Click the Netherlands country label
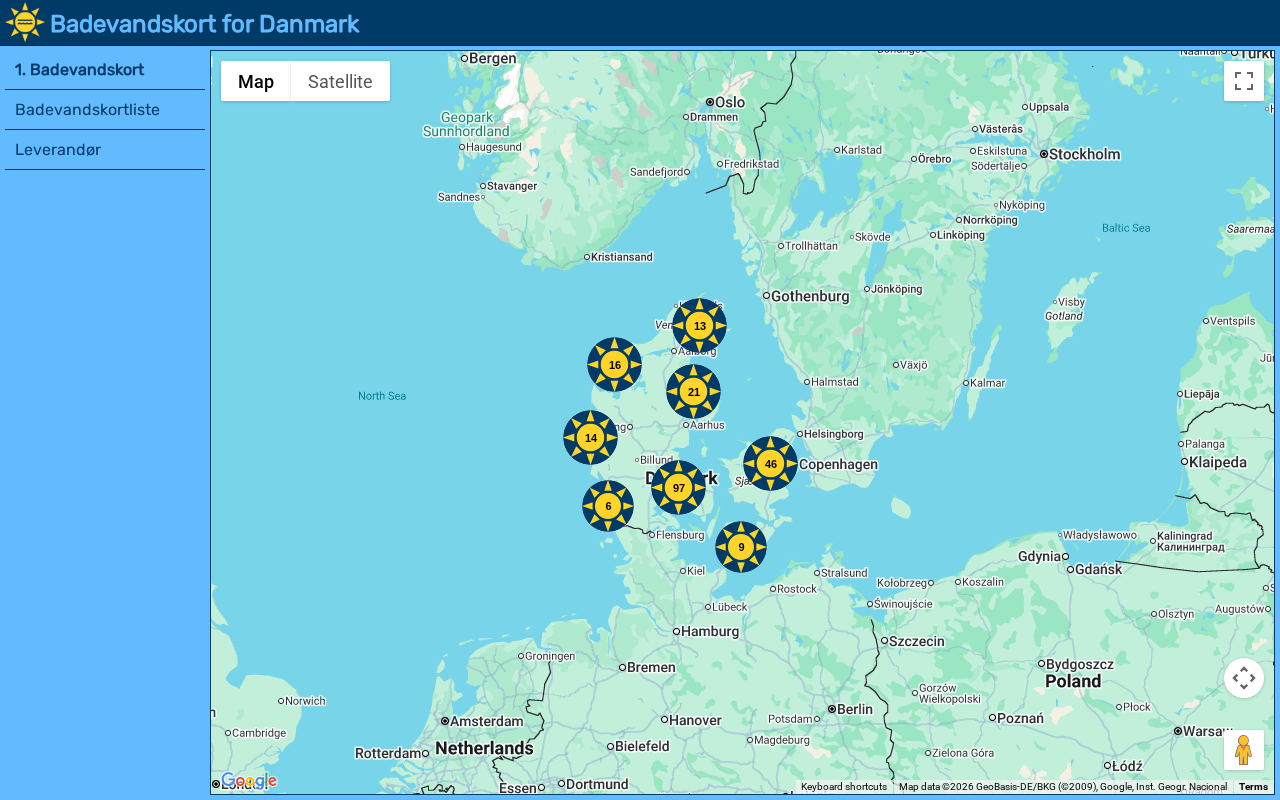Viewport: 1280px width, 800px height. point(484,748)
